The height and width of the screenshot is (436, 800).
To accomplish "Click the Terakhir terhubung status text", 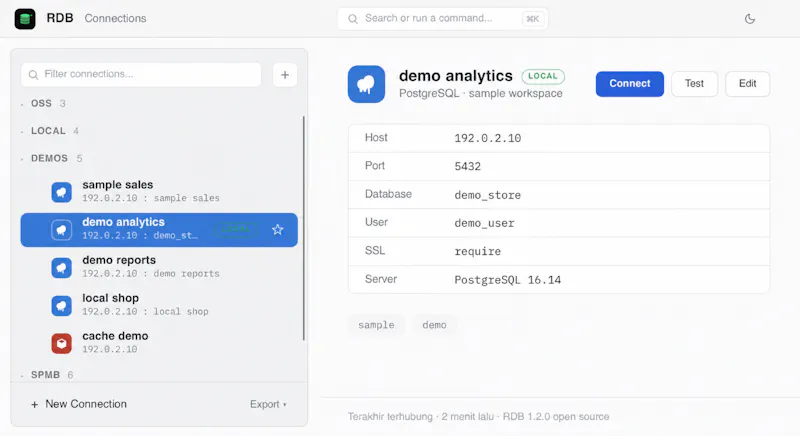I will (390, 417).
